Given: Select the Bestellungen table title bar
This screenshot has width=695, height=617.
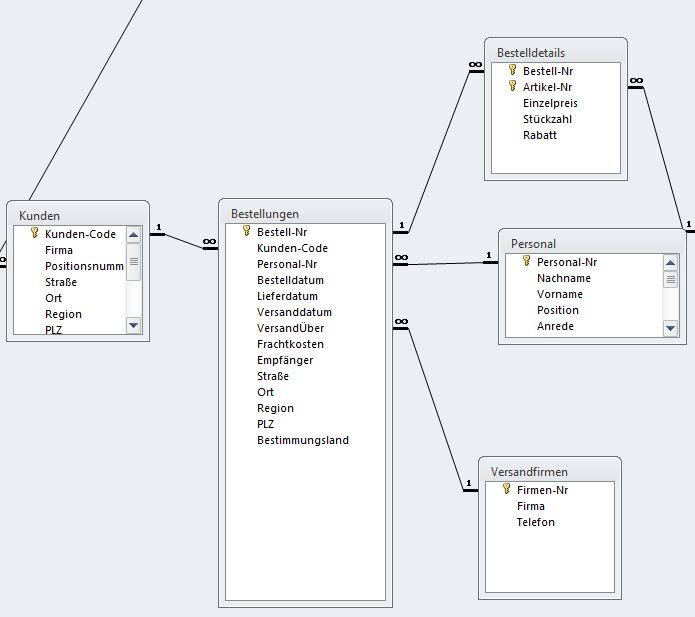Looking at the screenshot, I should tap(305, 214).
